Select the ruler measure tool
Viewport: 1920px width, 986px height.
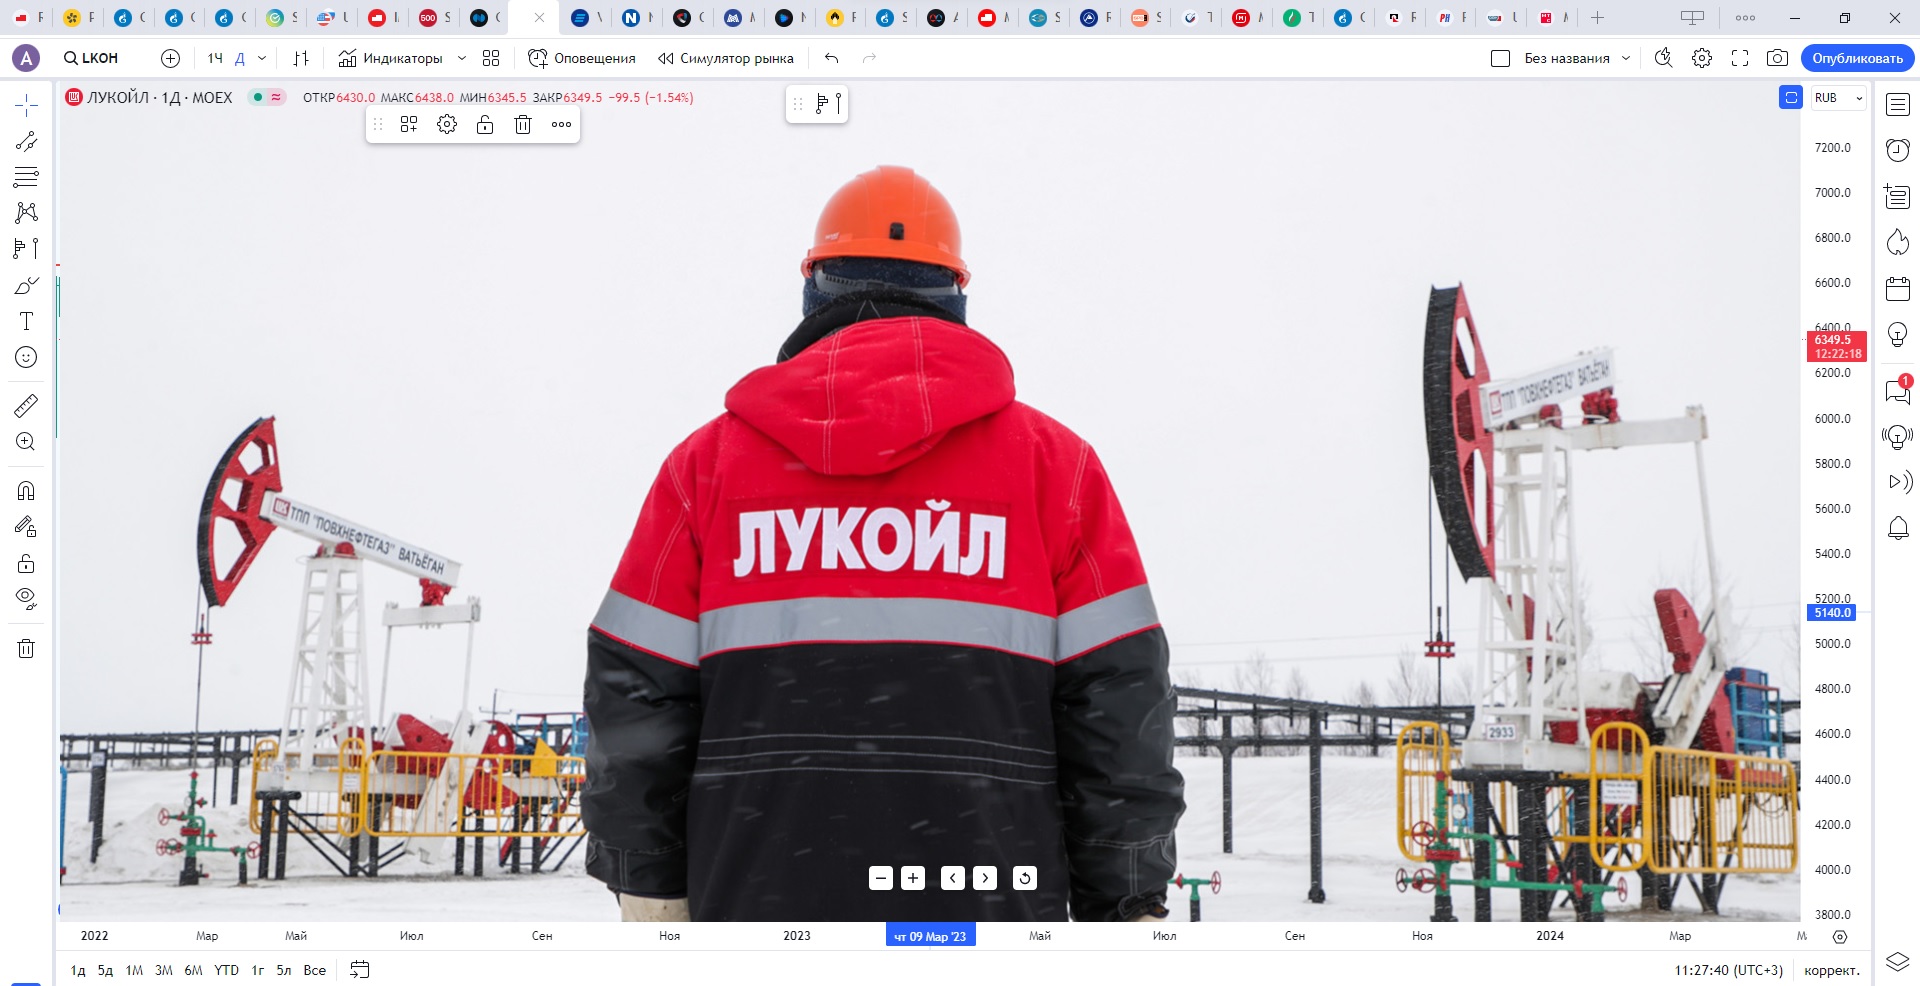pyautogui.click(x=26, y=405)
